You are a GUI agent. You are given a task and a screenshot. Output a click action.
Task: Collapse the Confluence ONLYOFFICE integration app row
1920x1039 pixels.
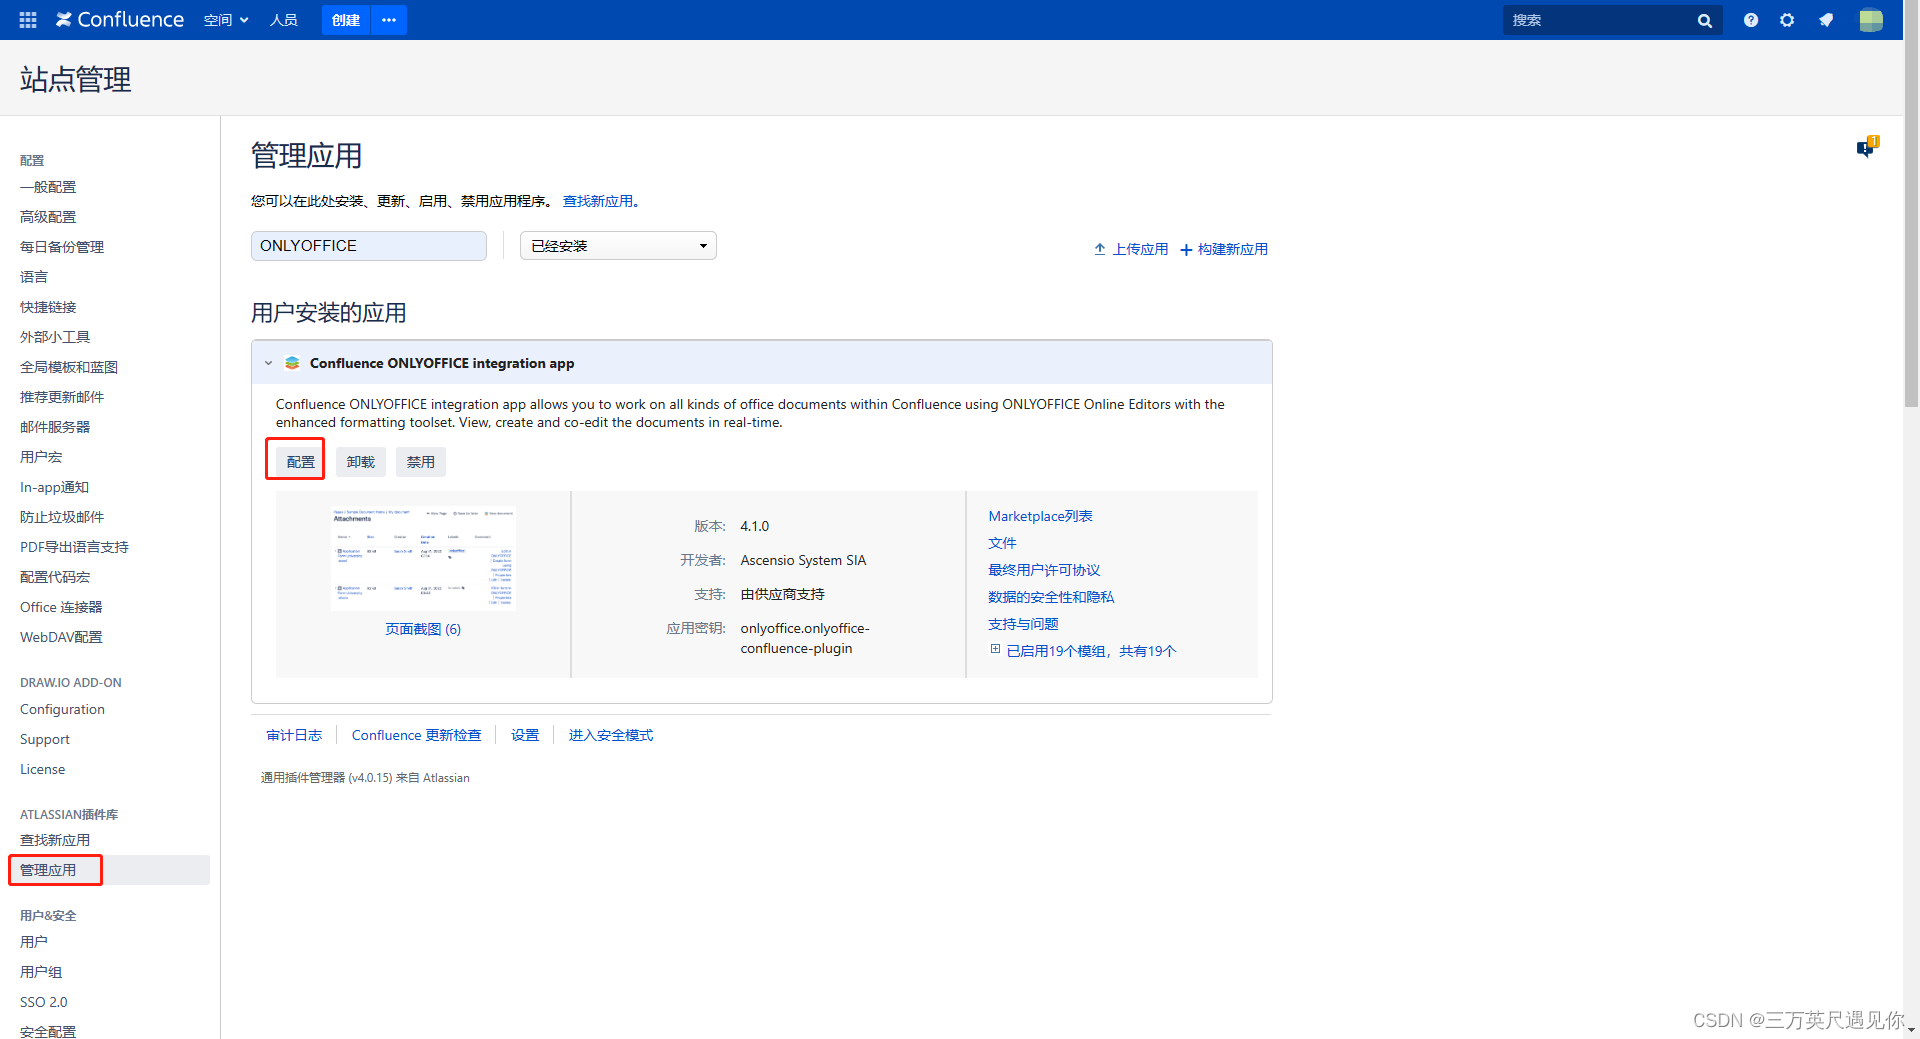268,363
